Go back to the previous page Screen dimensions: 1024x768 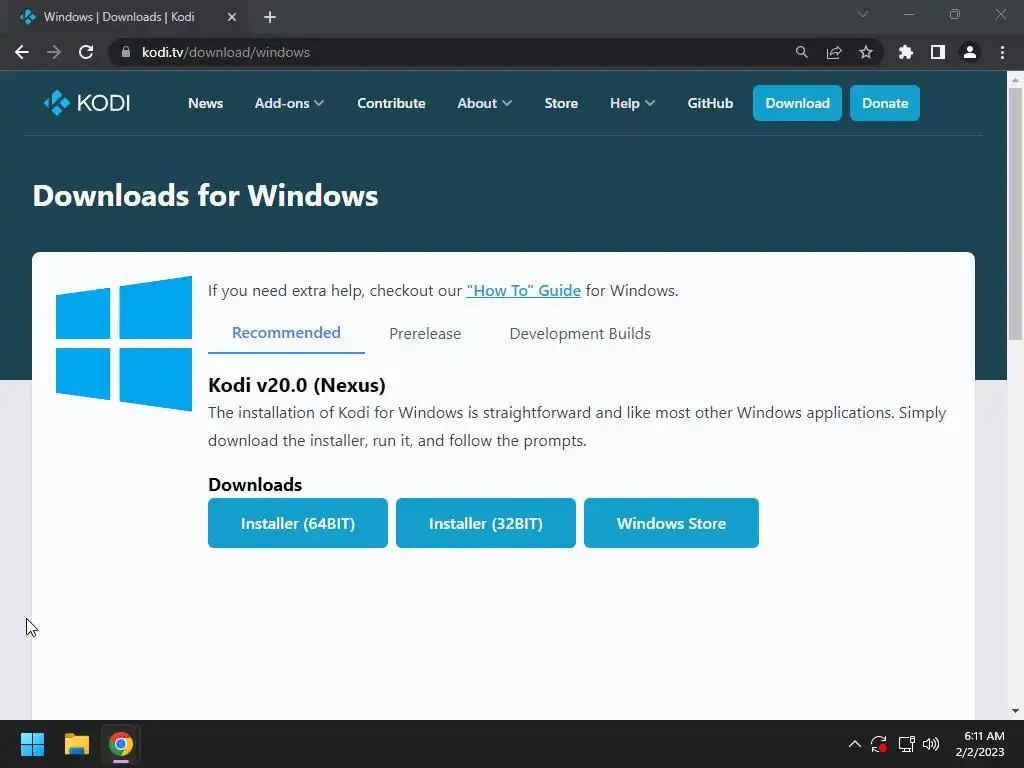click(x=22, y=52)
